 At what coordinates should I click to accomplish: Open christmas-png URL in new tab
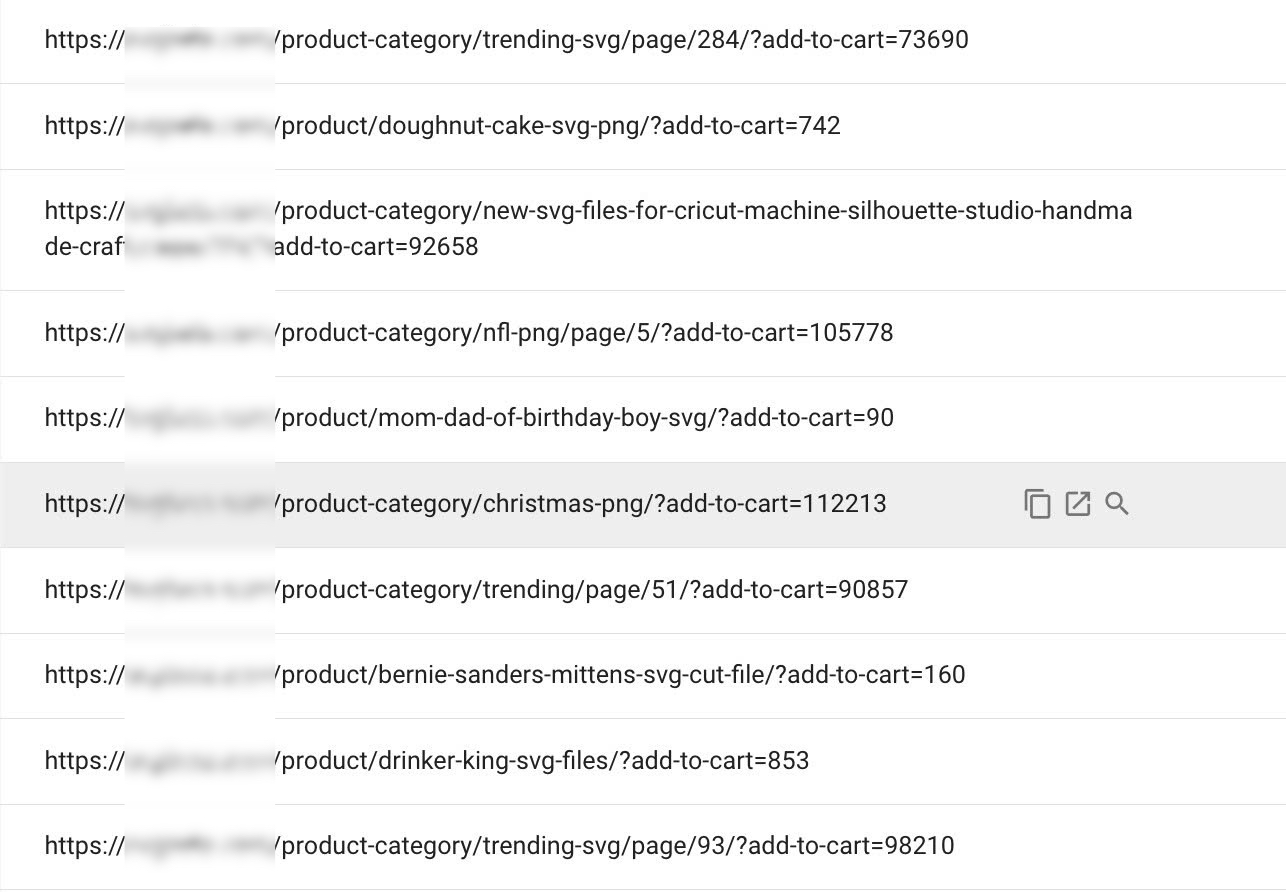click(1077, 504)
